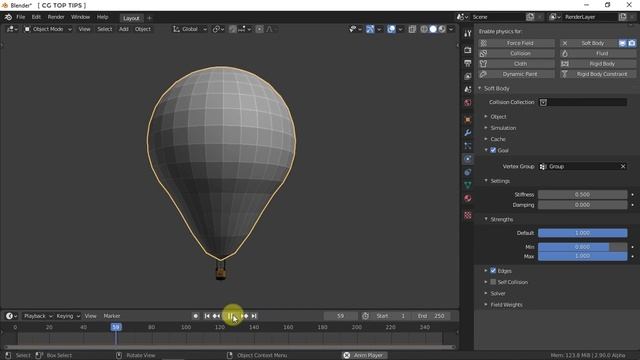Enable Rigid Body physics
640x360 pixels.
click(598, 64)
